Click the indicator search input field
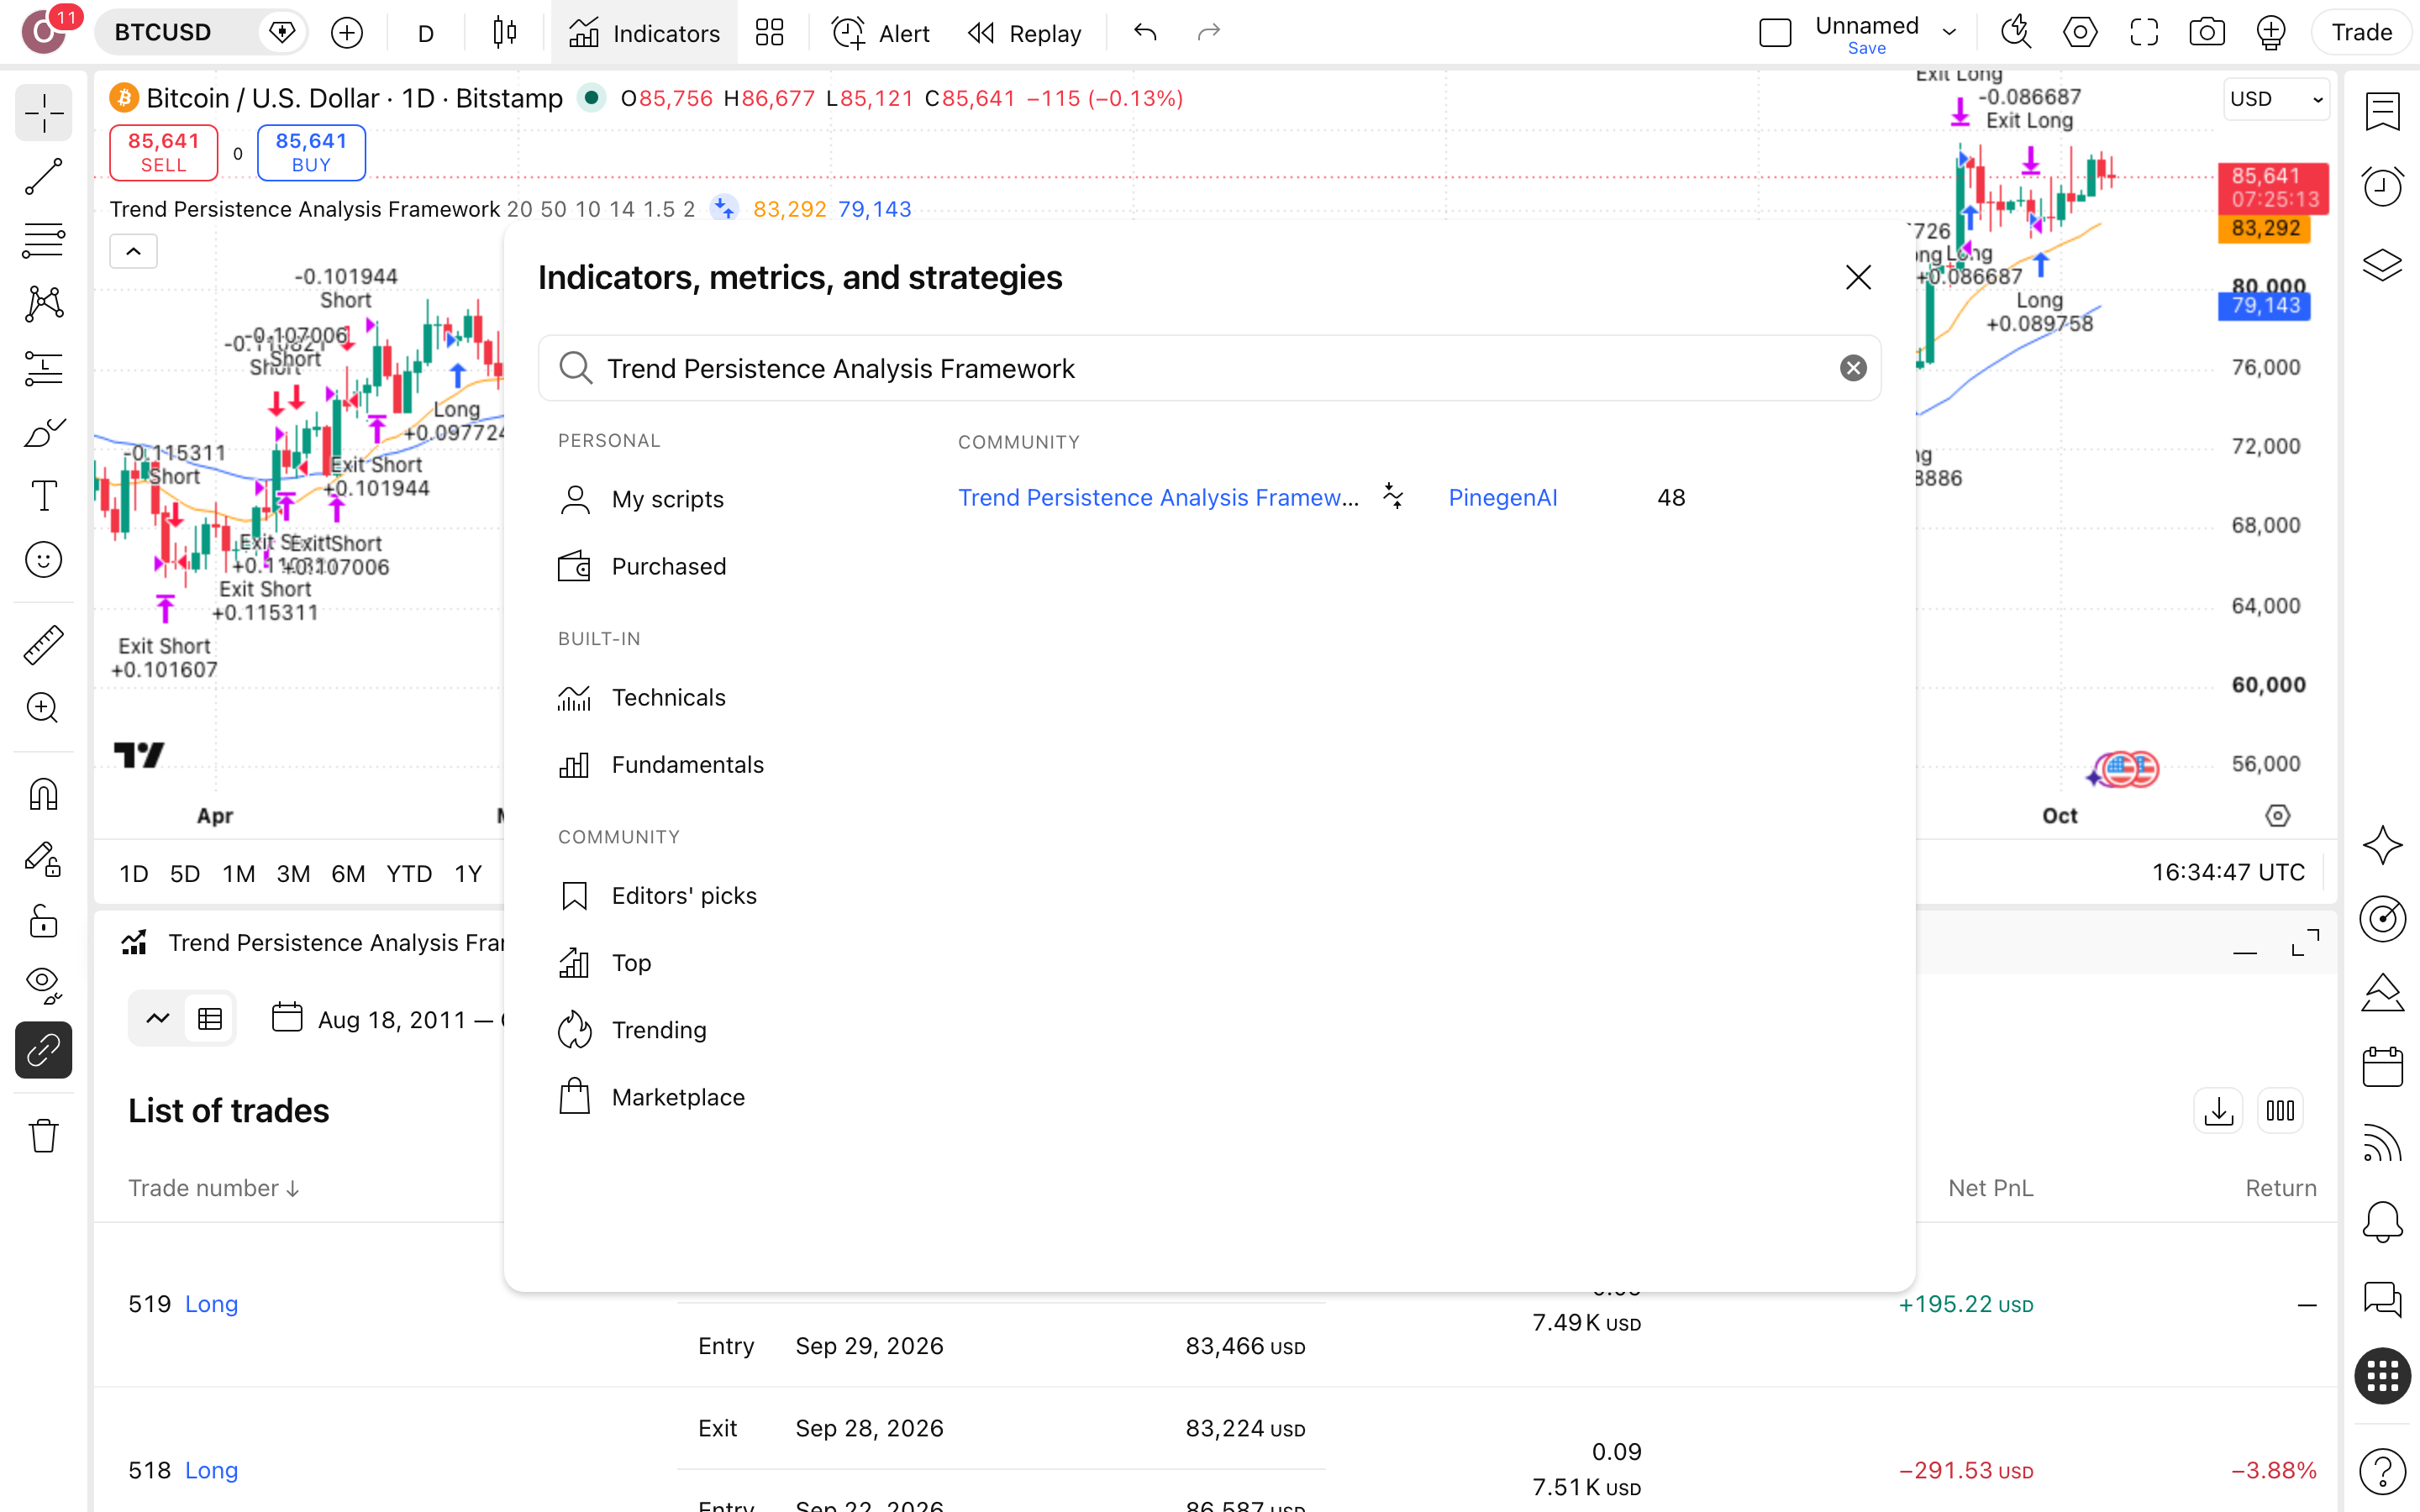This screenshot has height=1512, width=2420. click(1209, 368)
